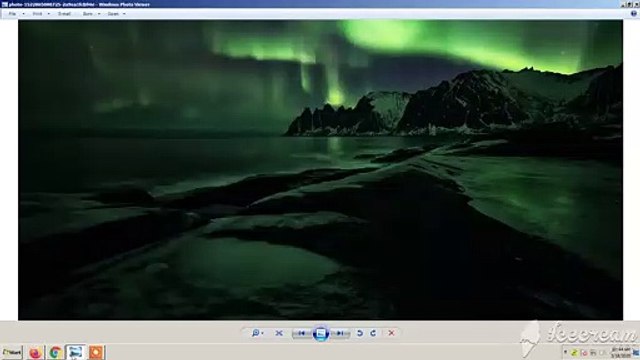
Task: Click the Actual size fit icon
Action: pos(279,333)
